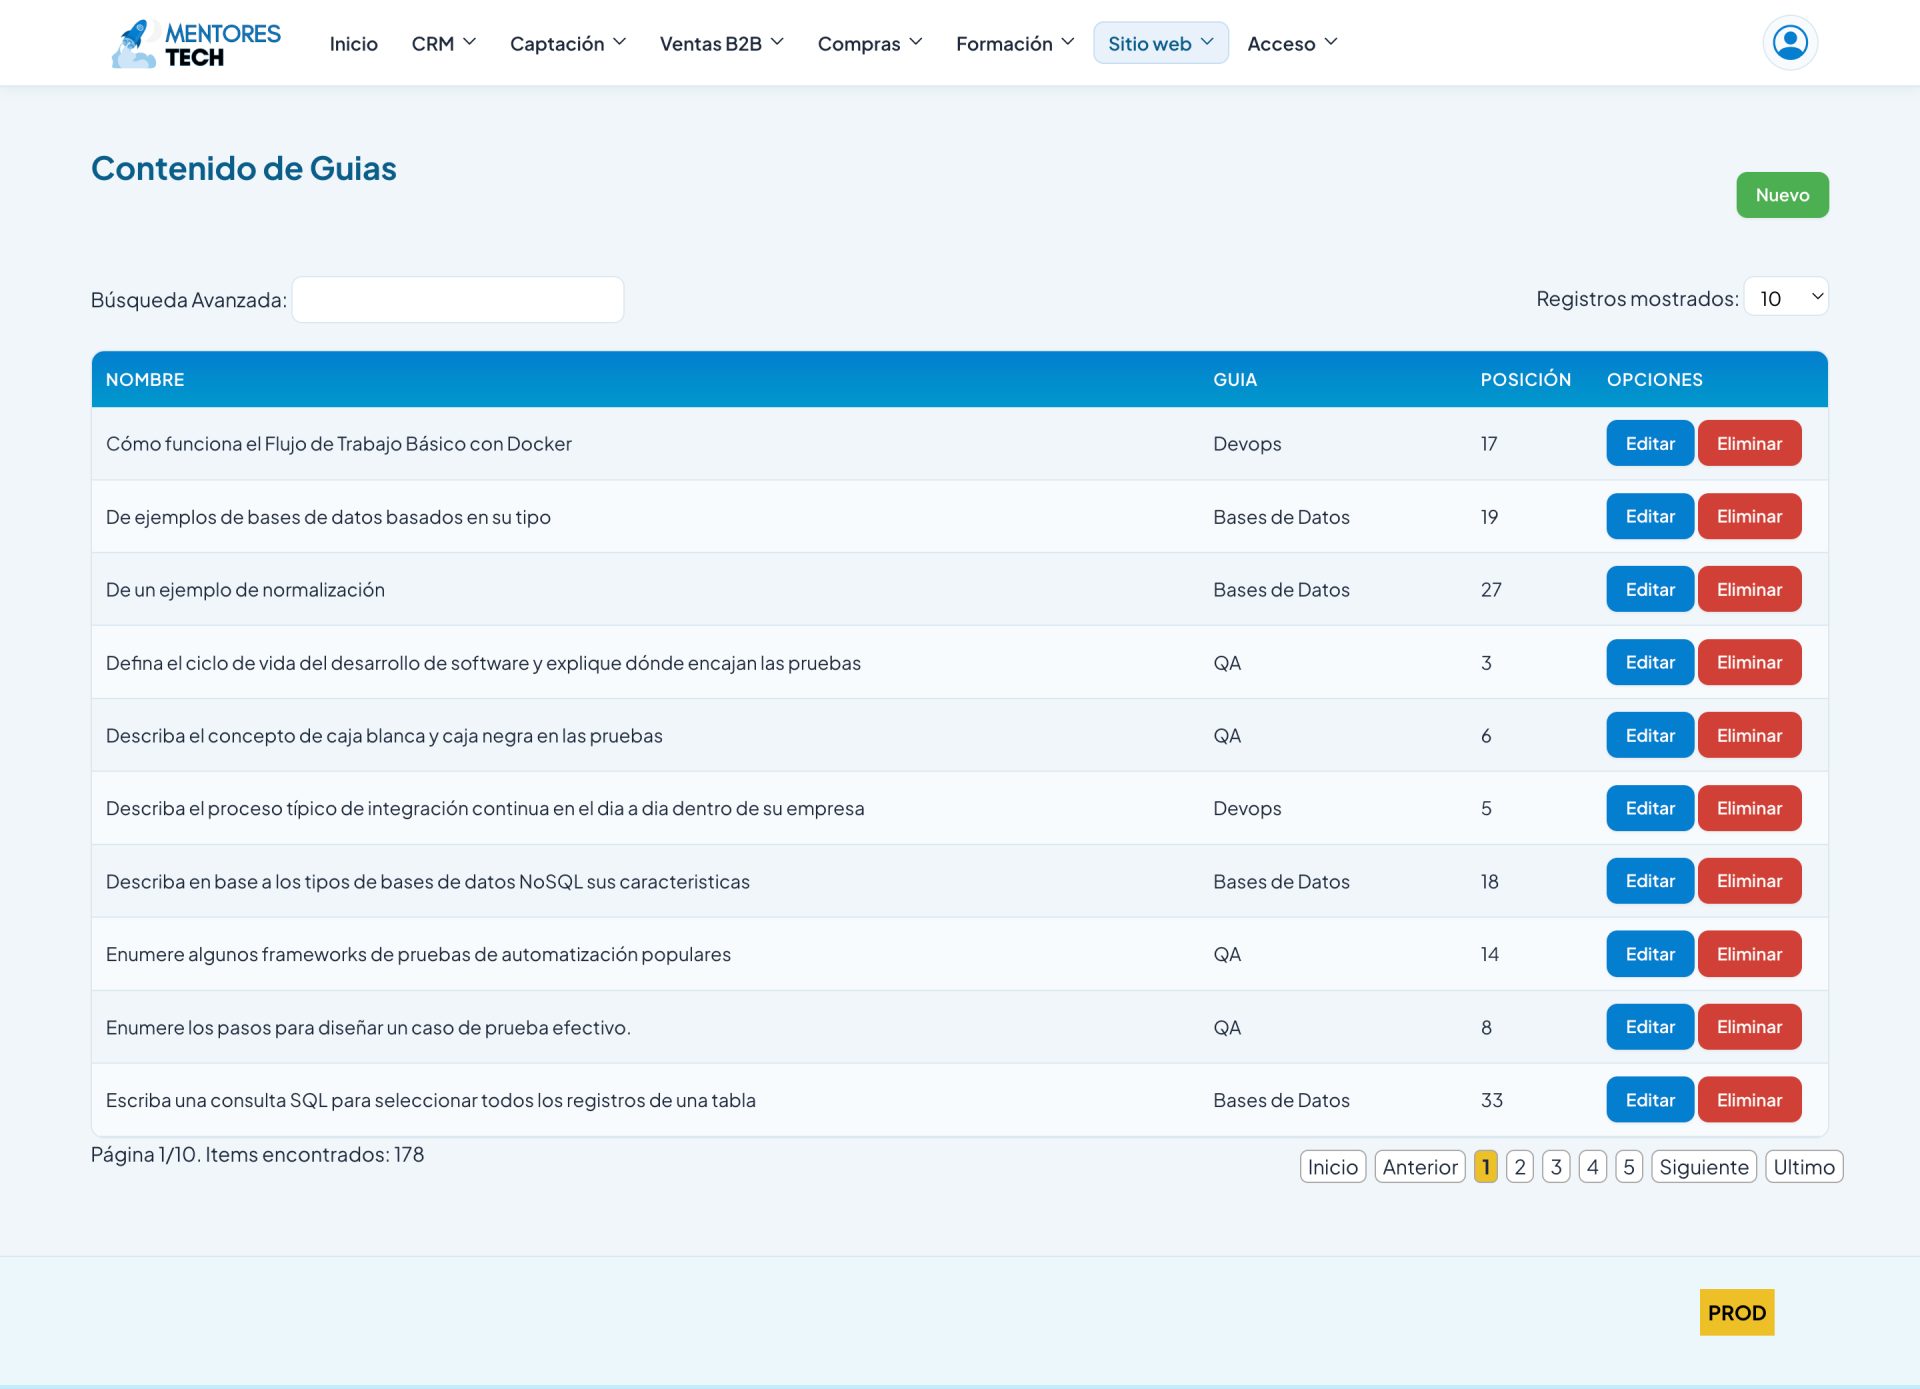1920x1389 pixels.
Task: Click the green Nuevo button
Action: [x=1782, y=195]
